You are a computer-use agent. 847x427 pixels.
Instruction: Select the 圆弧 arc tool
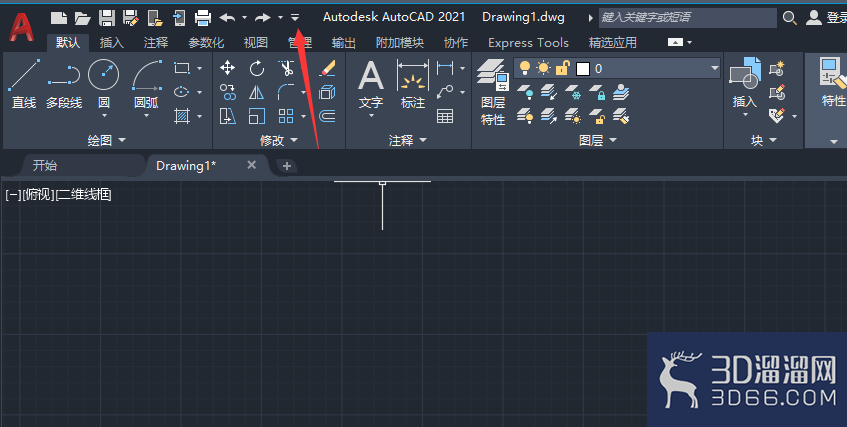click(146, 84)
